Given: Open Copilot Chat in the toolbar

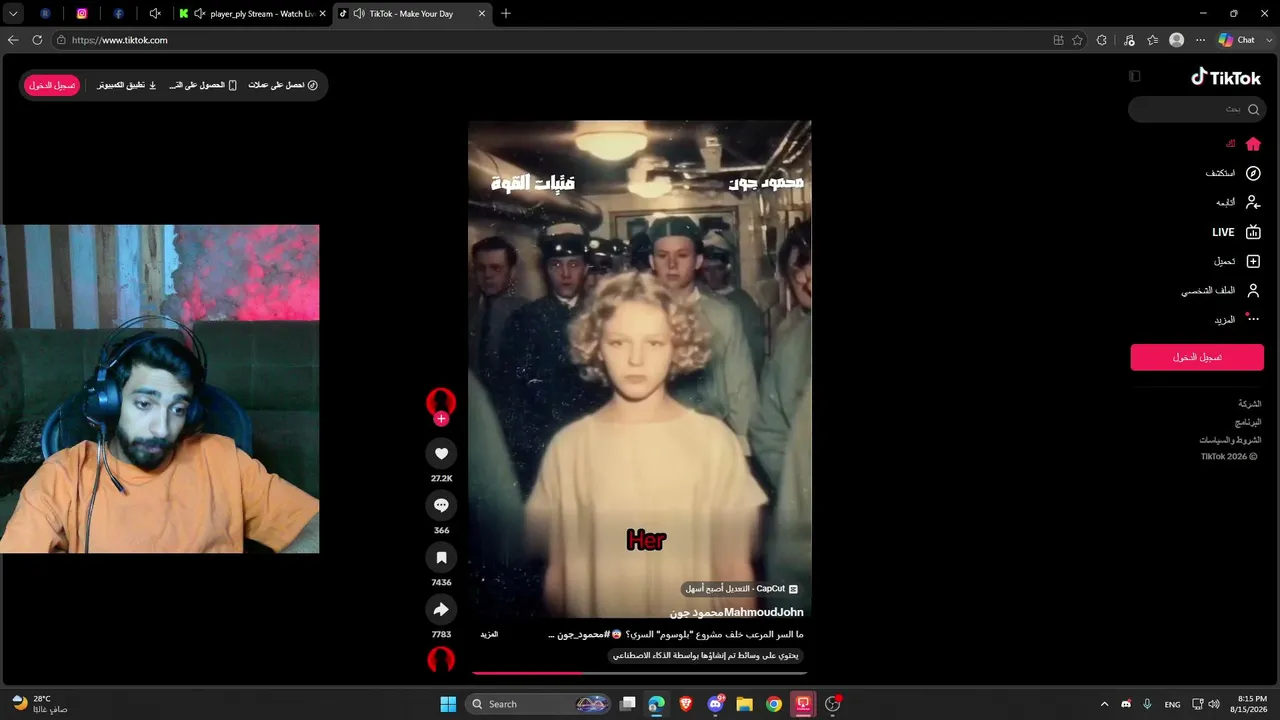Looking at the screenshot, I should [x=1237, y=40].
